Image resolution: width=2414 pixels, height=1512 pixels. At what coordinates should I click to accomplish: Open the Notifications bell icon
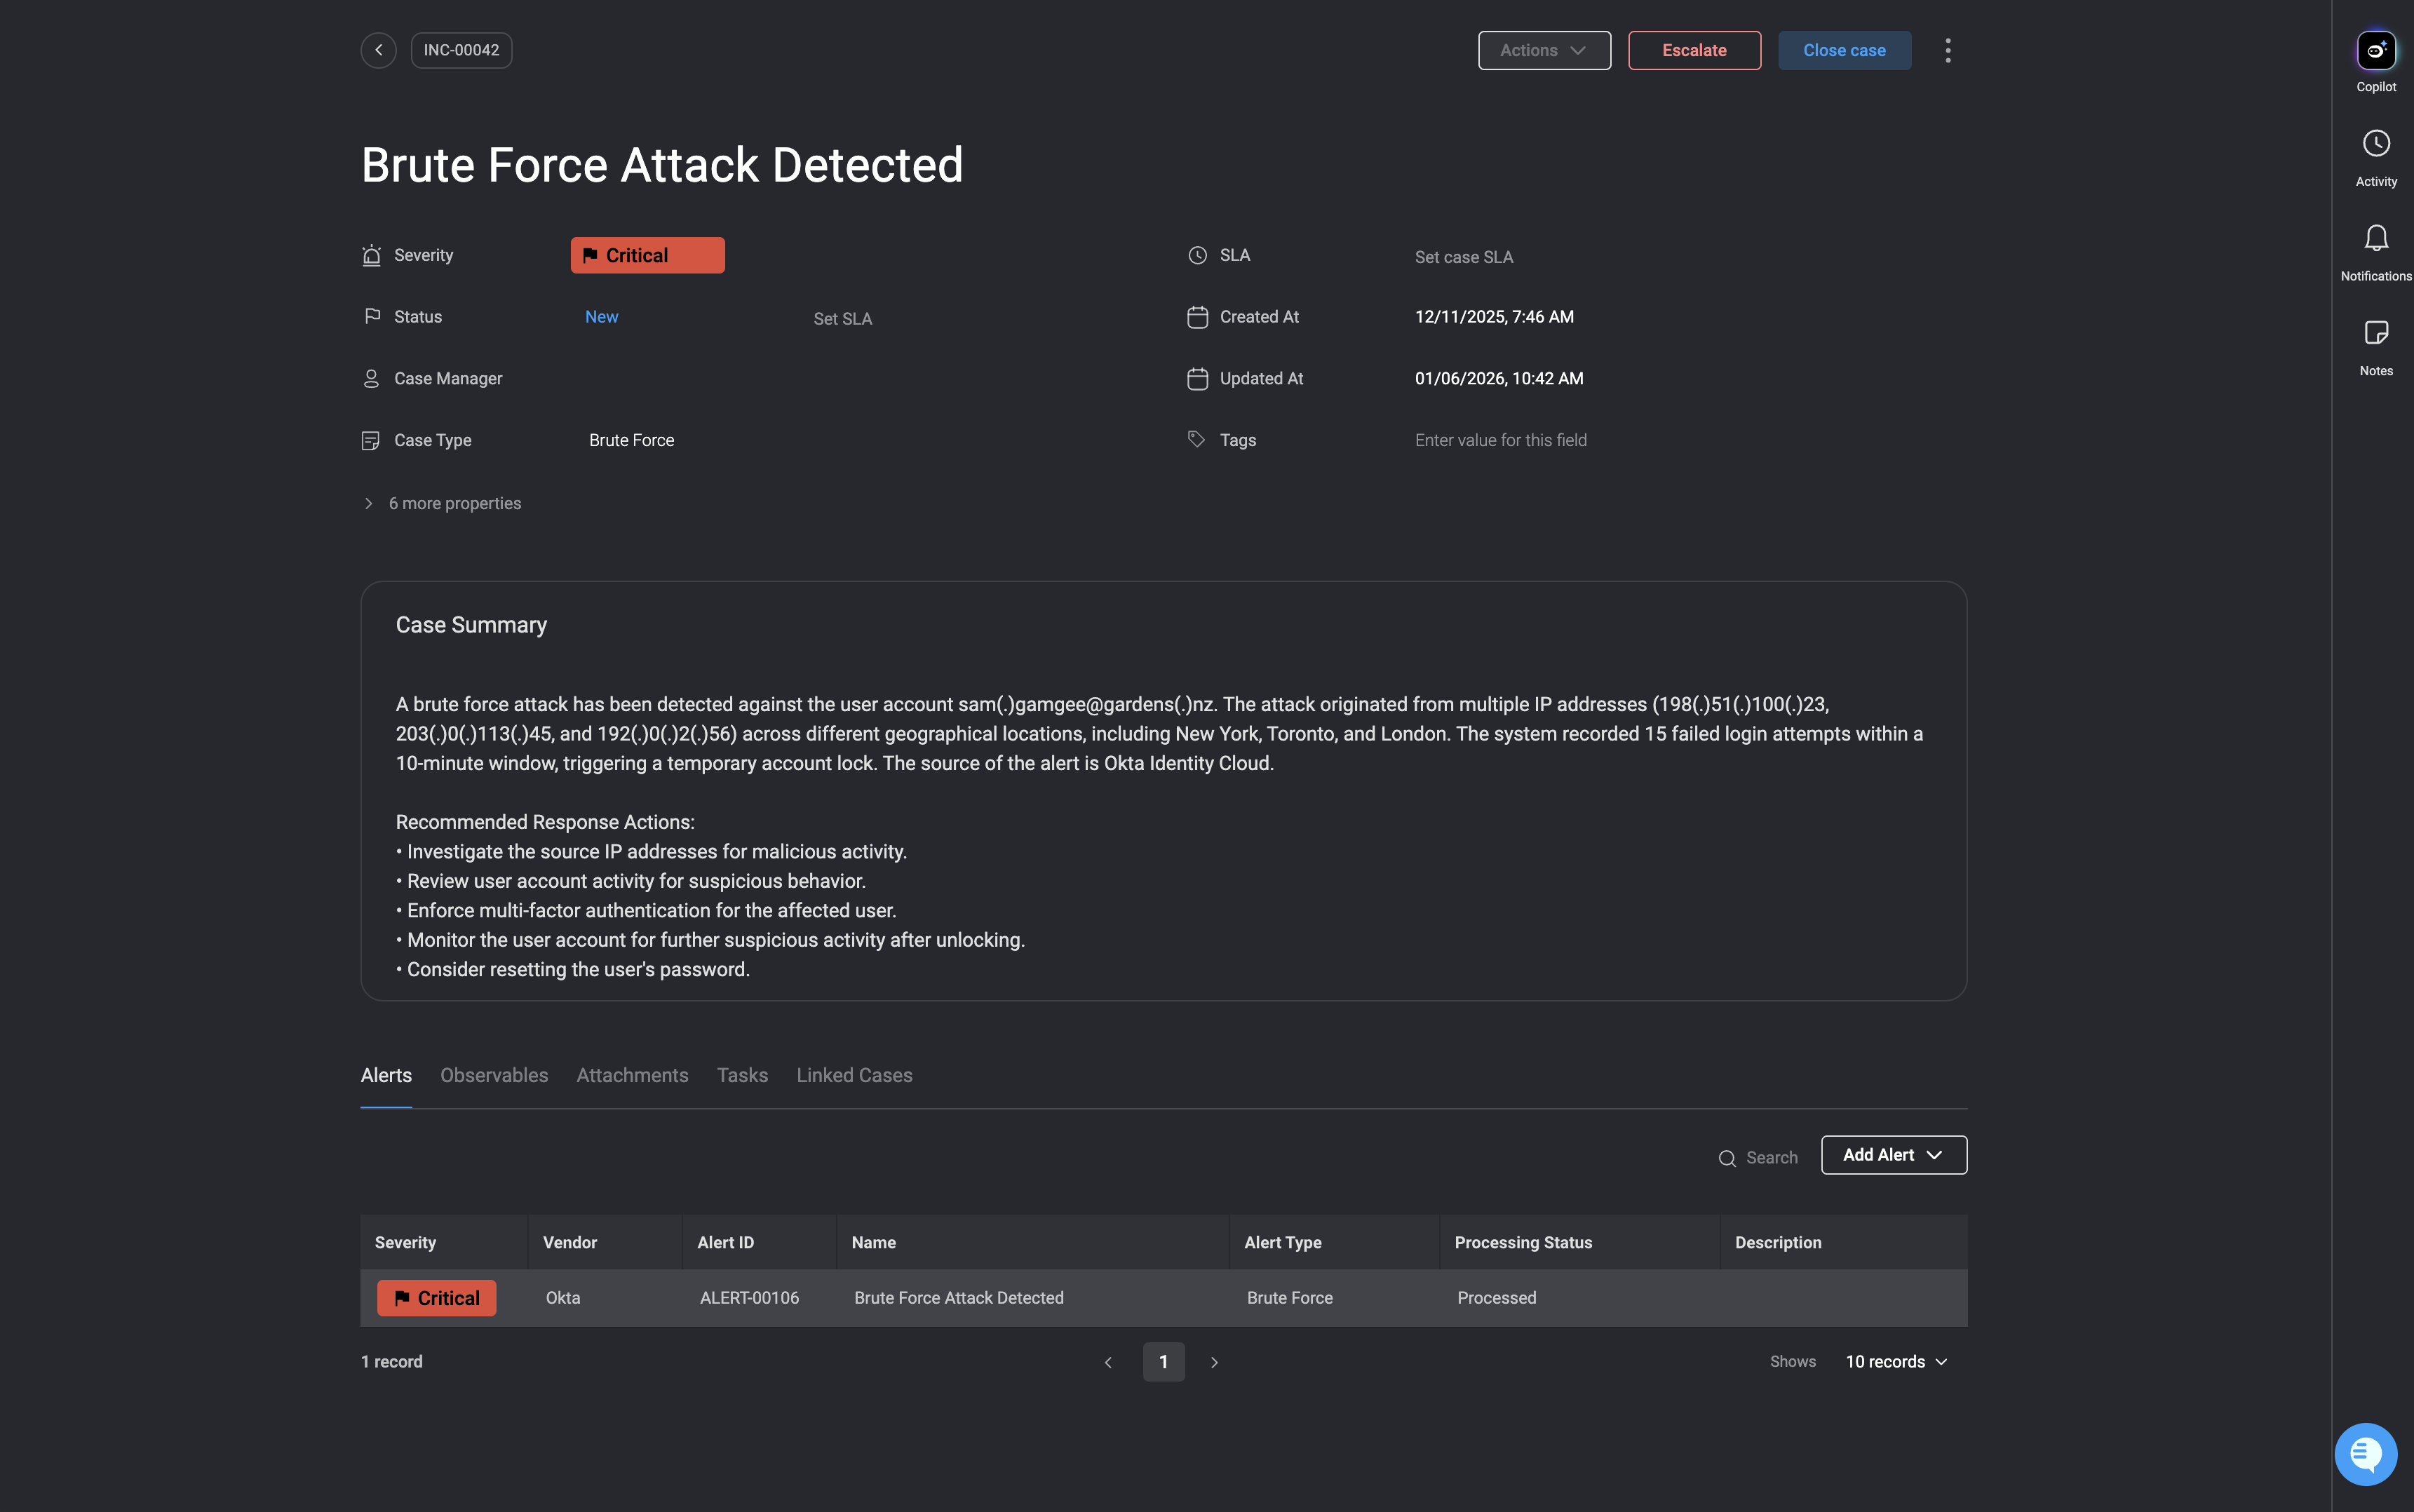coord(2375,238)
